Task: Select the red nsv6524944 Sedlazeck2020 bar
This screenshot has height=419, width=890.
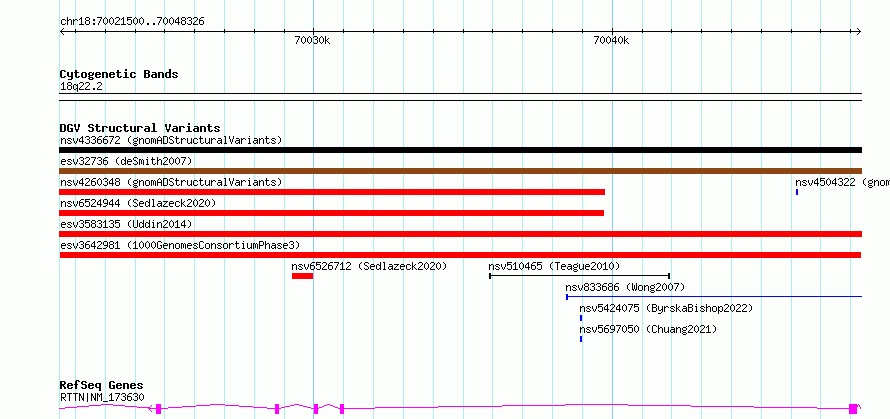Action: point(331,213)
